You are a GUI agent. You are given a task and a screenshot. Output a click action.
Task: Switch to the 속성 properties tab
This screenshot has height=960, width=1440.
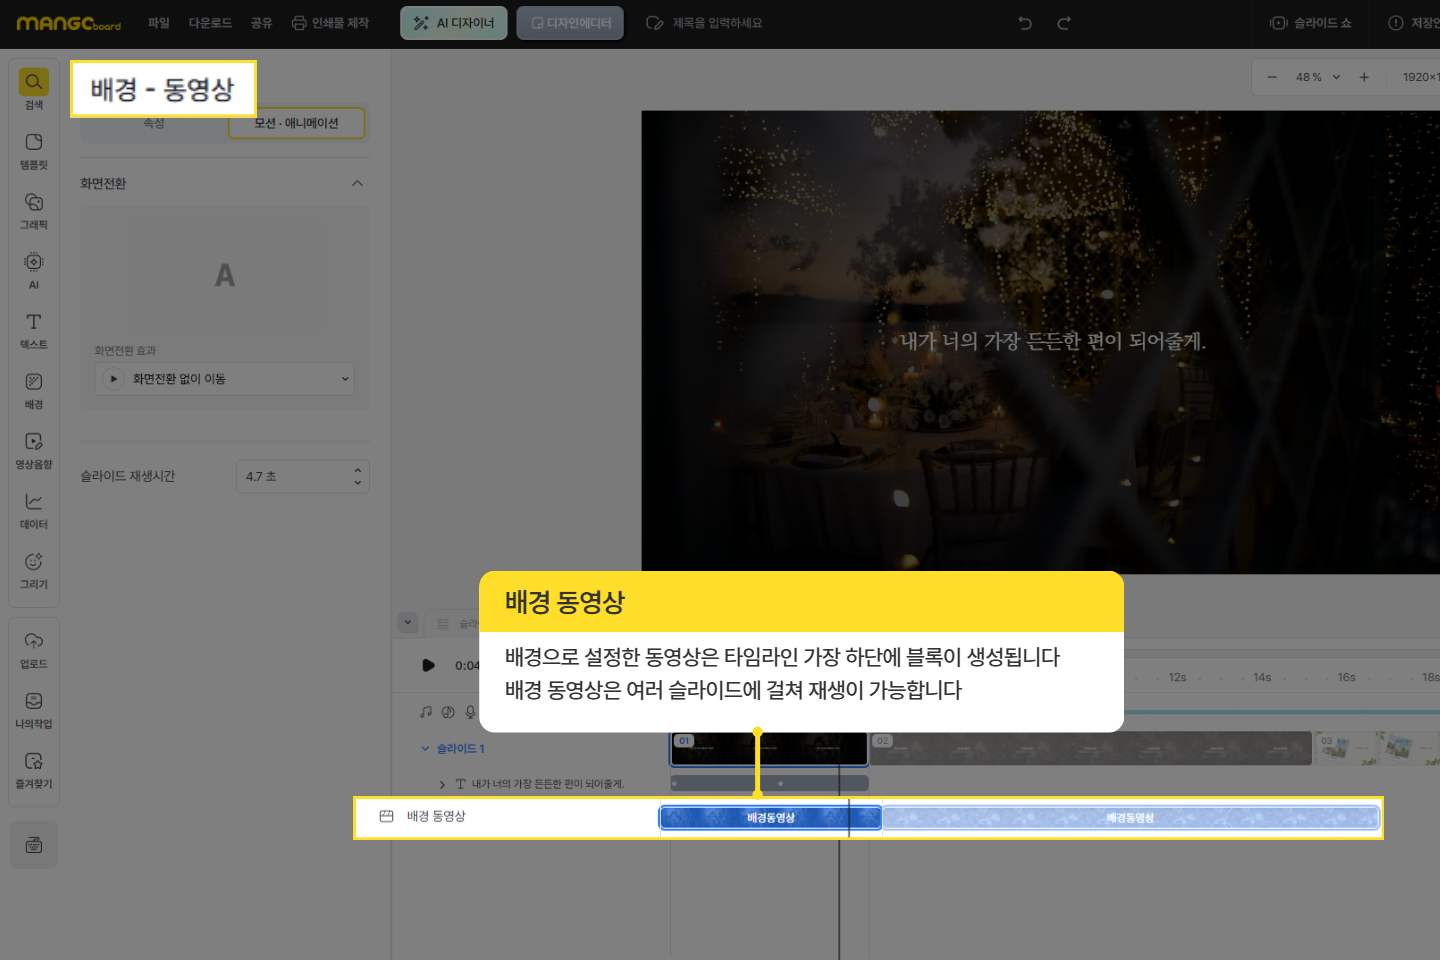[153, 124]
